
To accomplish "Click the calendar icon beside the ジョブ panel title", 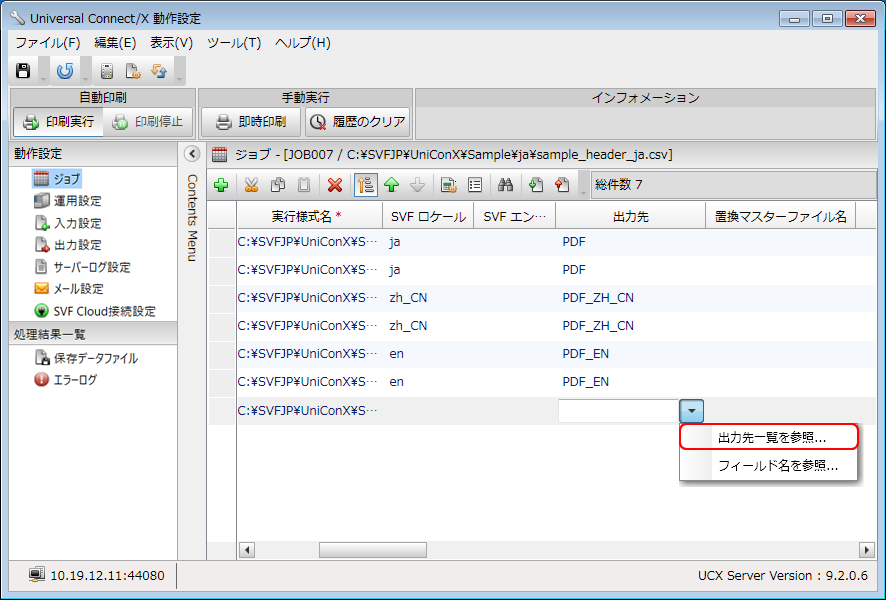I will (219, 154).
